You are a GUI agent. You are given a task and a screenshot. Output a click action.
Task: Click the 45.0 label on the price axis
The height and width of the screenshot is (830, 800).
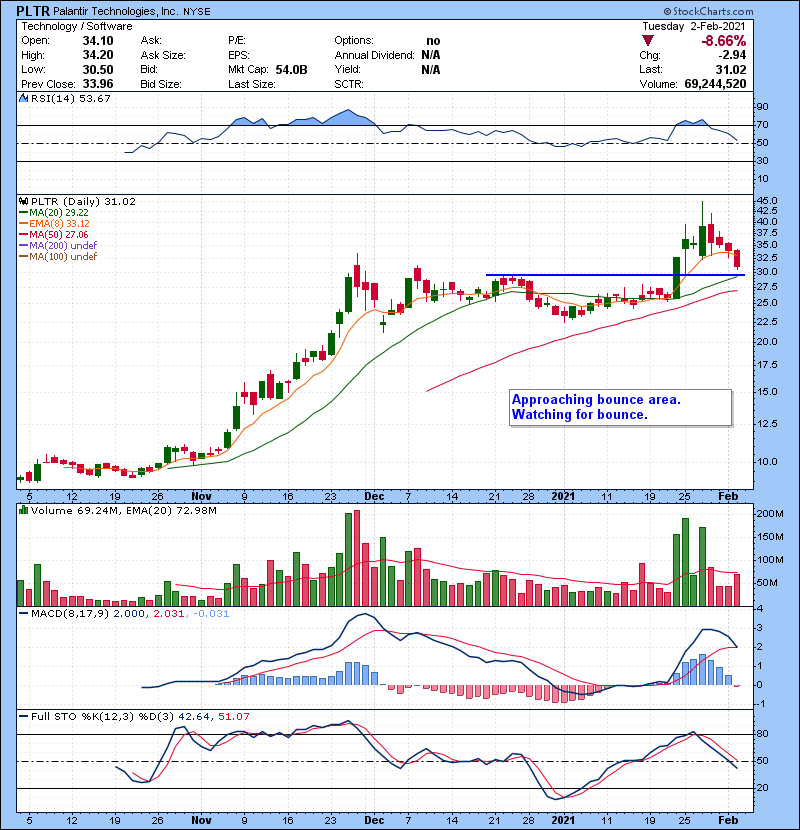coord(768,201)
